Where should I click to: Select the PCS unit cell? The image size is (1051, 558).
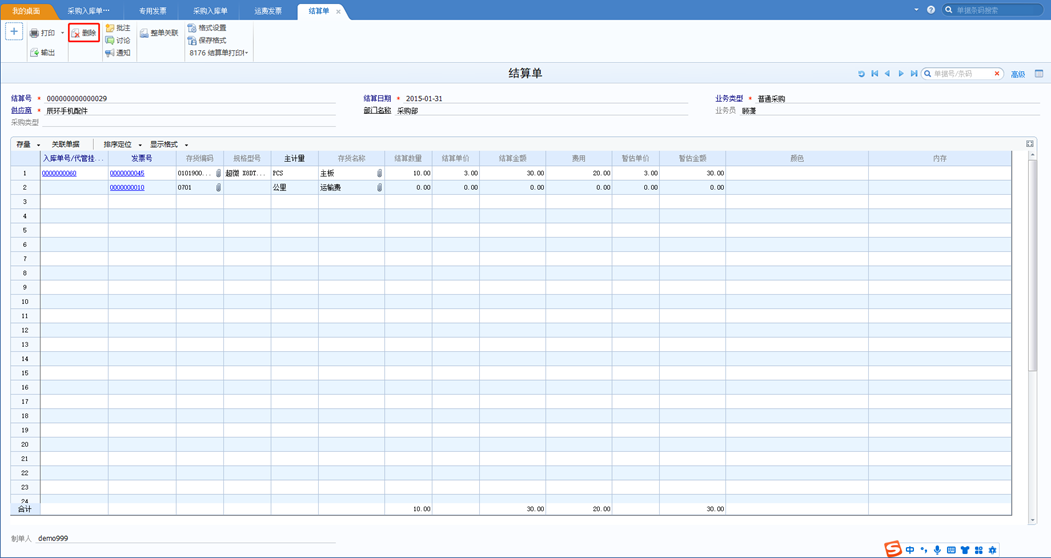(294, 173)
